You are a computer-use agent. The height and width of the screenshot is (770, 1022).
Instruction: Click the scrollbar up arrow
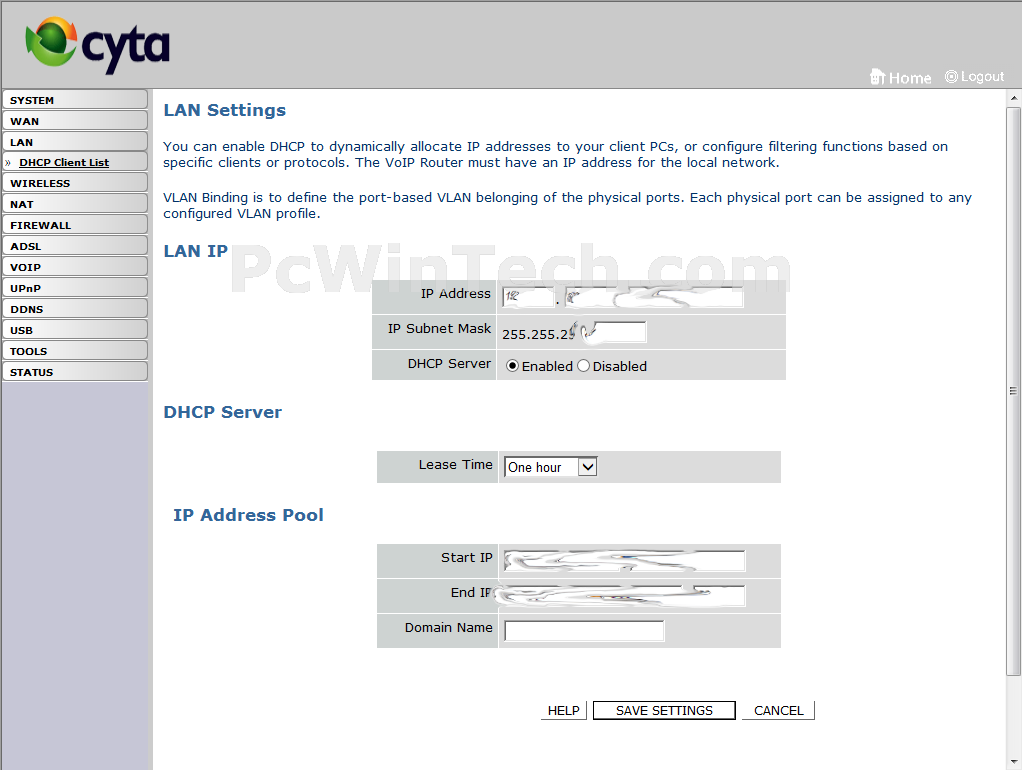pos(1014,98)
